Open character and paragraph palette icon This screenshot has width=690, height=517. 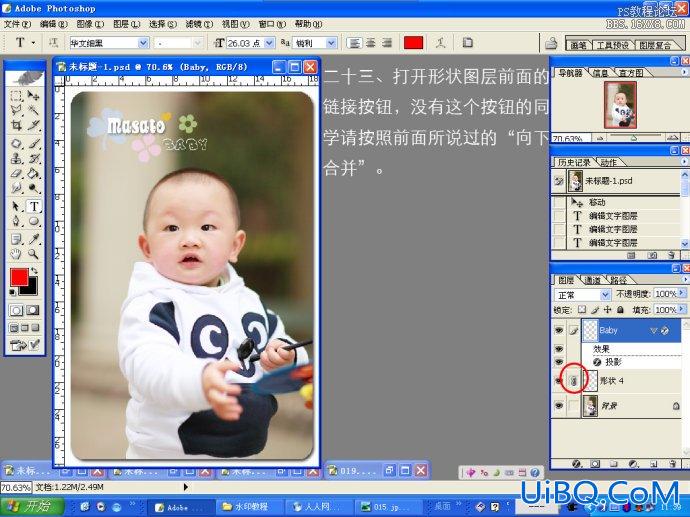click(467, 43)
